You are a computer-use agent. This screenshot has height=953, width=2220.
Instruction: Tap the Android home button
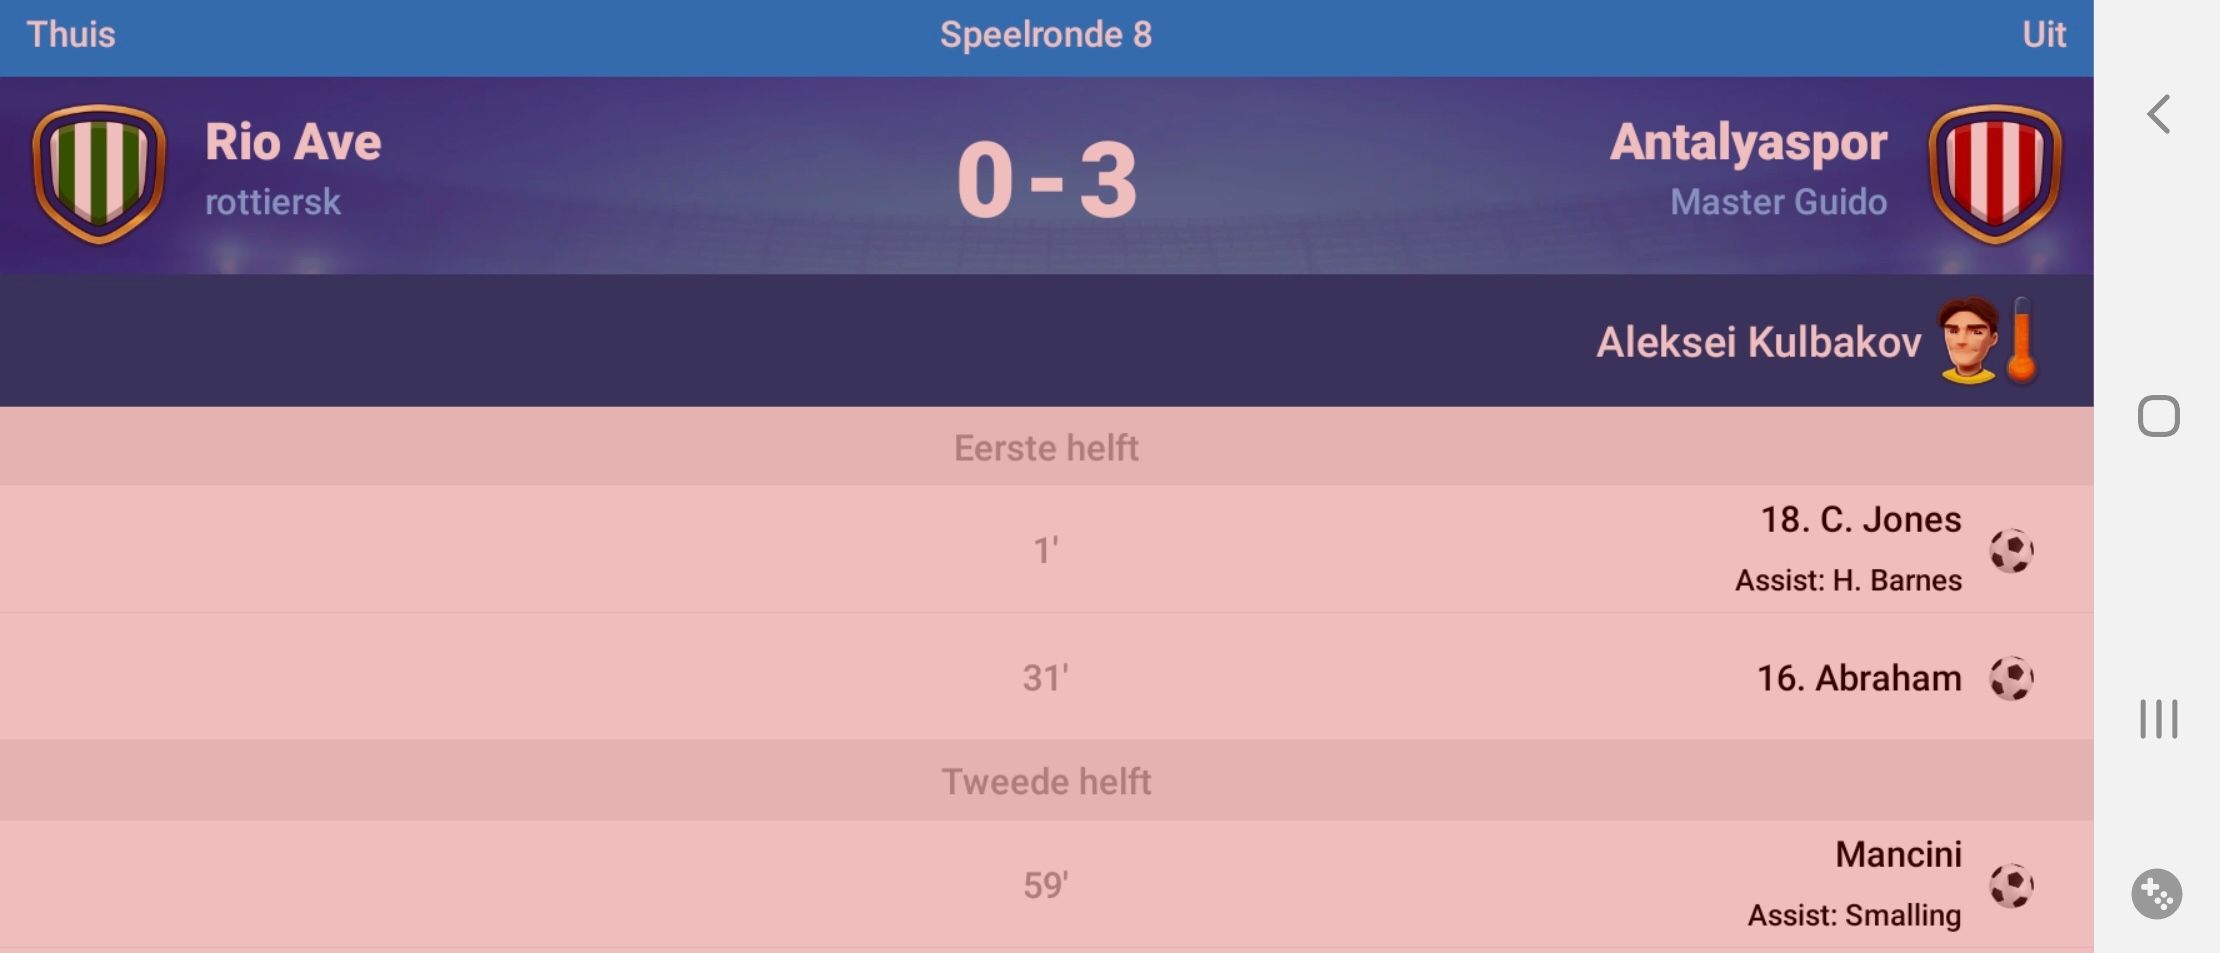(2158, 416)
